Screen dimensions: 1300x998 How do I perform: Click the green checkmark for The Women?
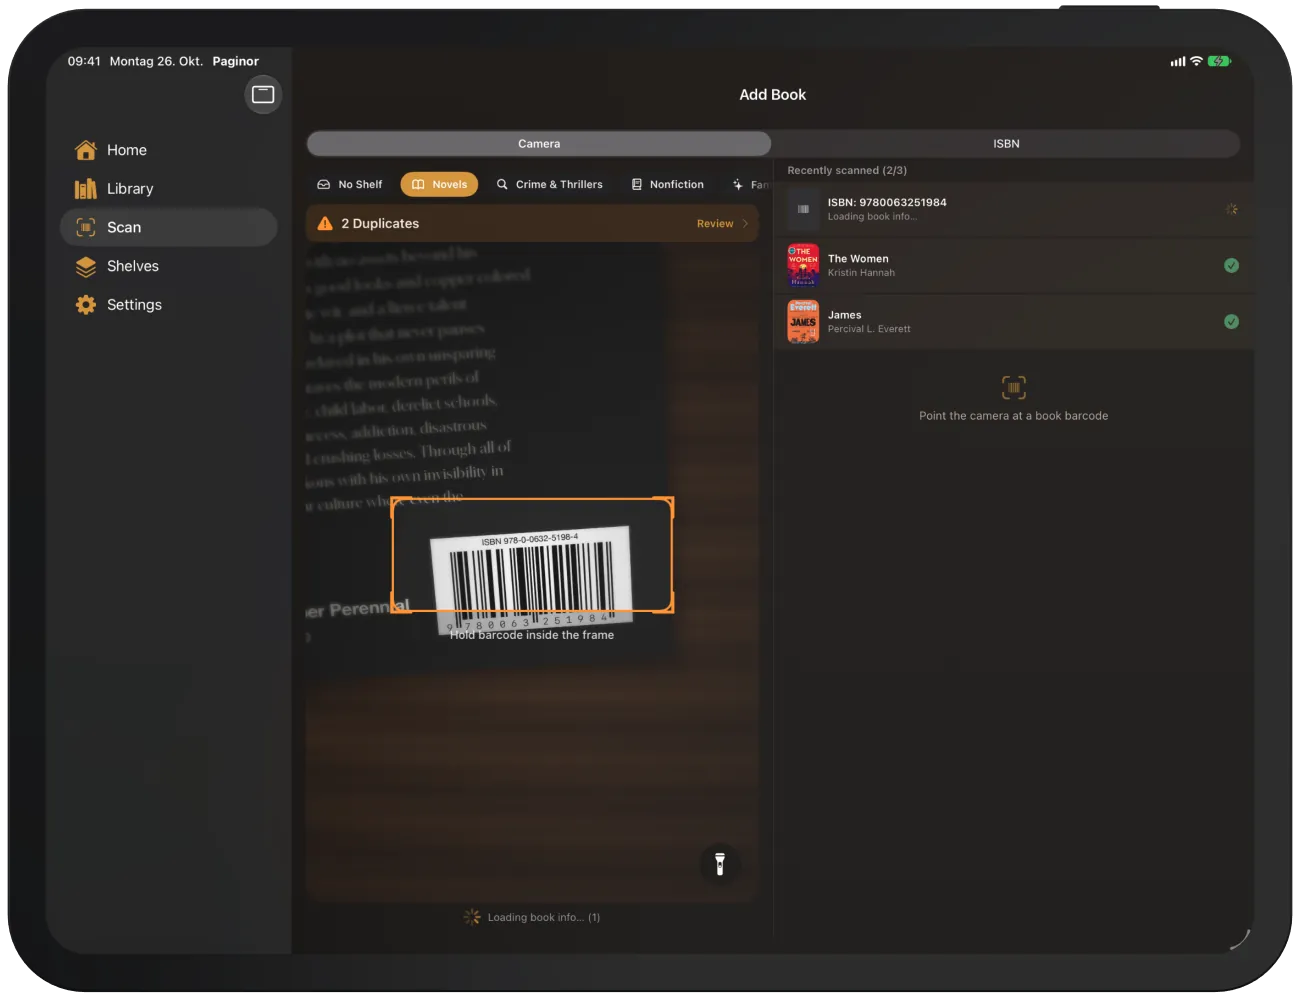(1232, 266)
